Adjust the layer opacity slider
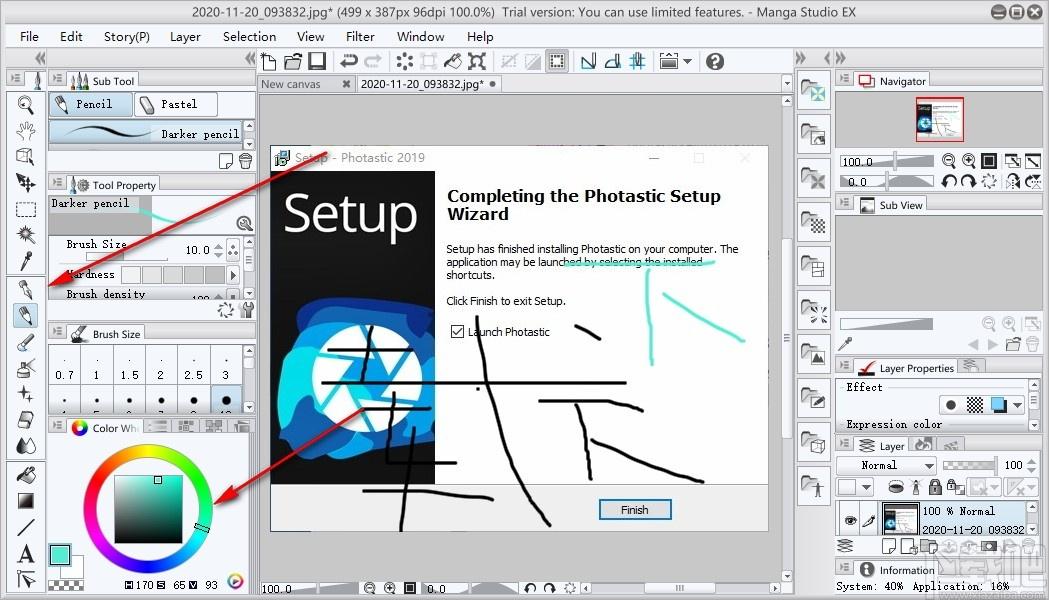The width and height of the screenshot is (1049, 600). click(969, 465)
